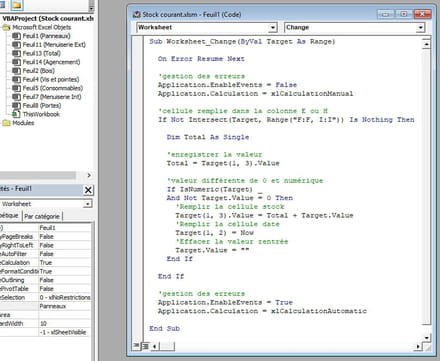Switch to the alphabetical properties tab
This screenshot has height=361, width=440.
(x=9, y=216)
